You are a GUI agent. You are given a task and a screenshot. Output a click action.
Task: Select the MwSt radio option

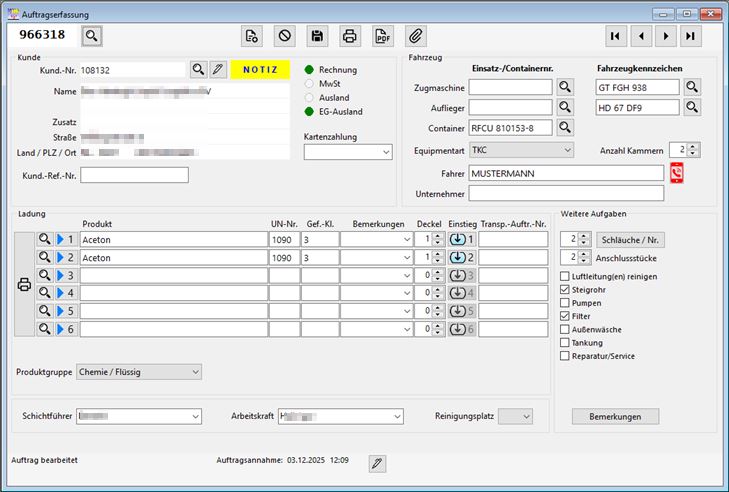click(310, 84)
